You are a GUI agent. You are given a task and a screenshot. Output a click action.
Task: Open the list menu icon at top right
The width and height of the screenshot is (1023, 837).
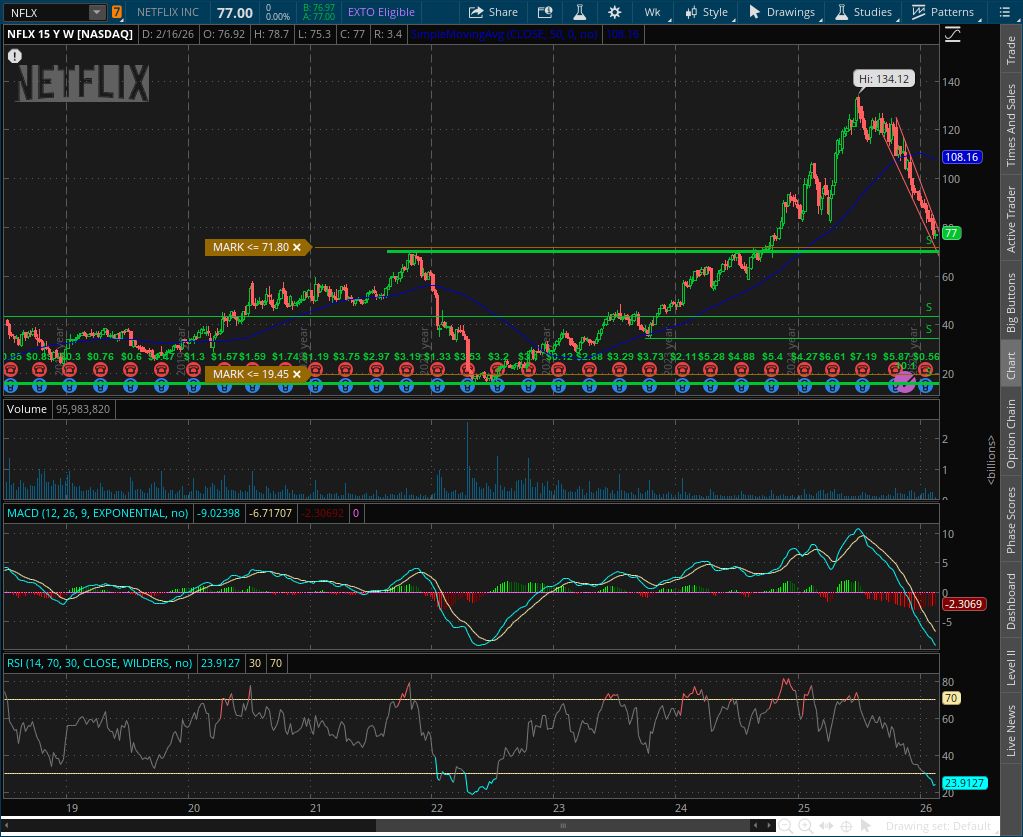pyautogui.click(x=1004, y=12)
